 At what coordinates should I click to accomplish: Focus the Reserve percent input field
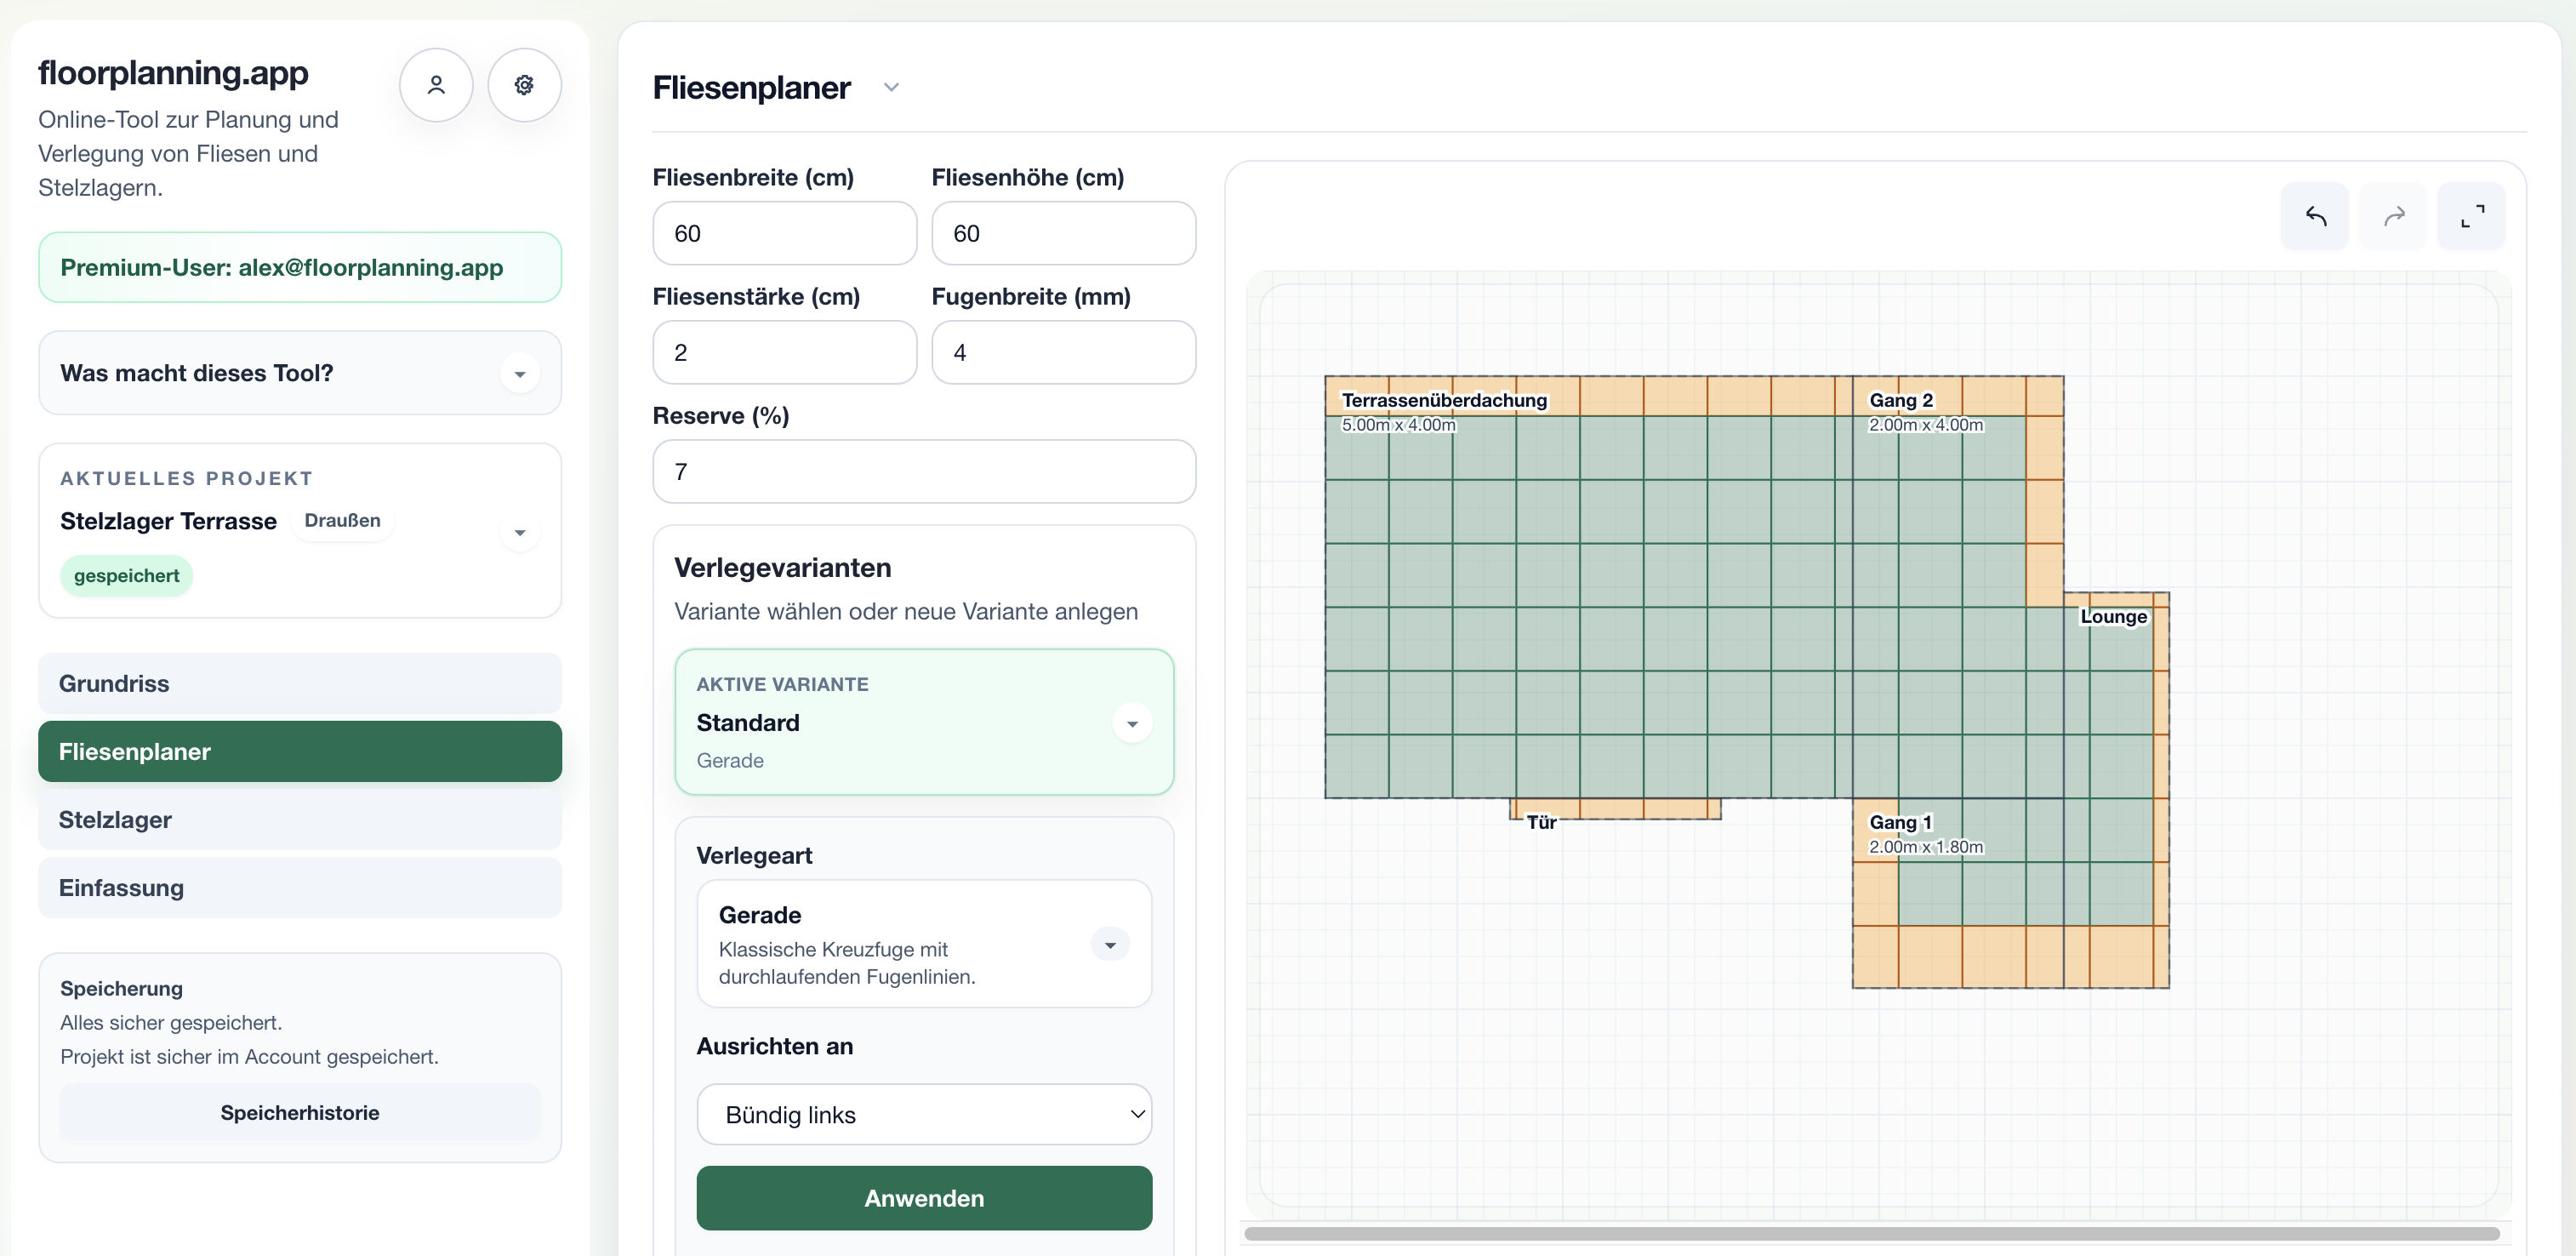point(924,471)
